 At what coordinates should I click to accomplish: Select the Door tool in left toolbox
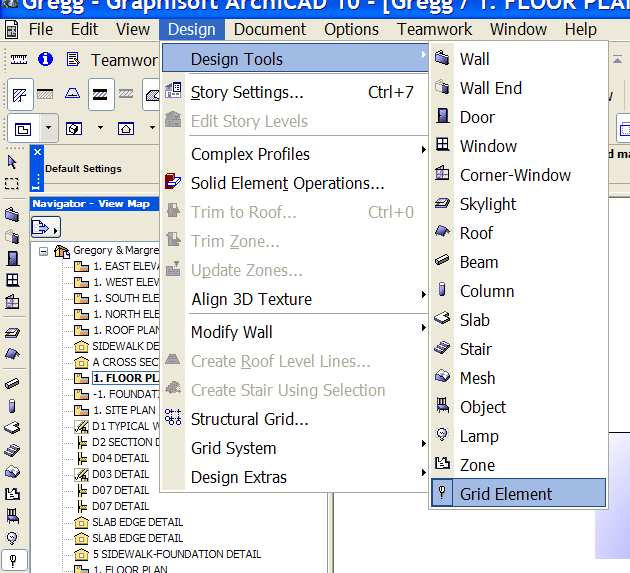(12, 258)
